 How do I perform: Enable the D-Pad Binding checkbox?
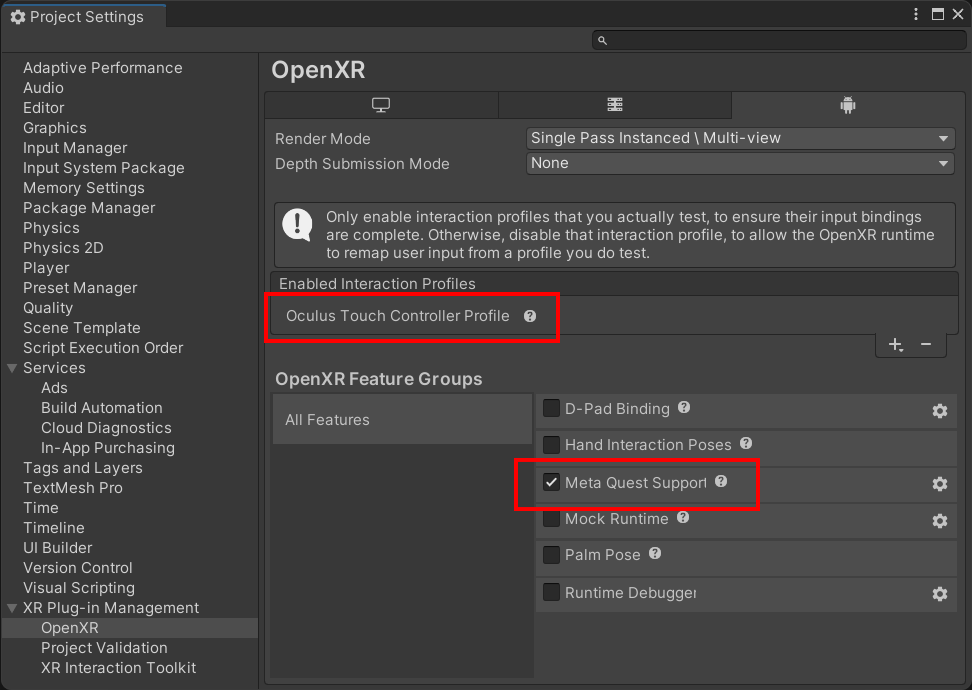(551, 408)
